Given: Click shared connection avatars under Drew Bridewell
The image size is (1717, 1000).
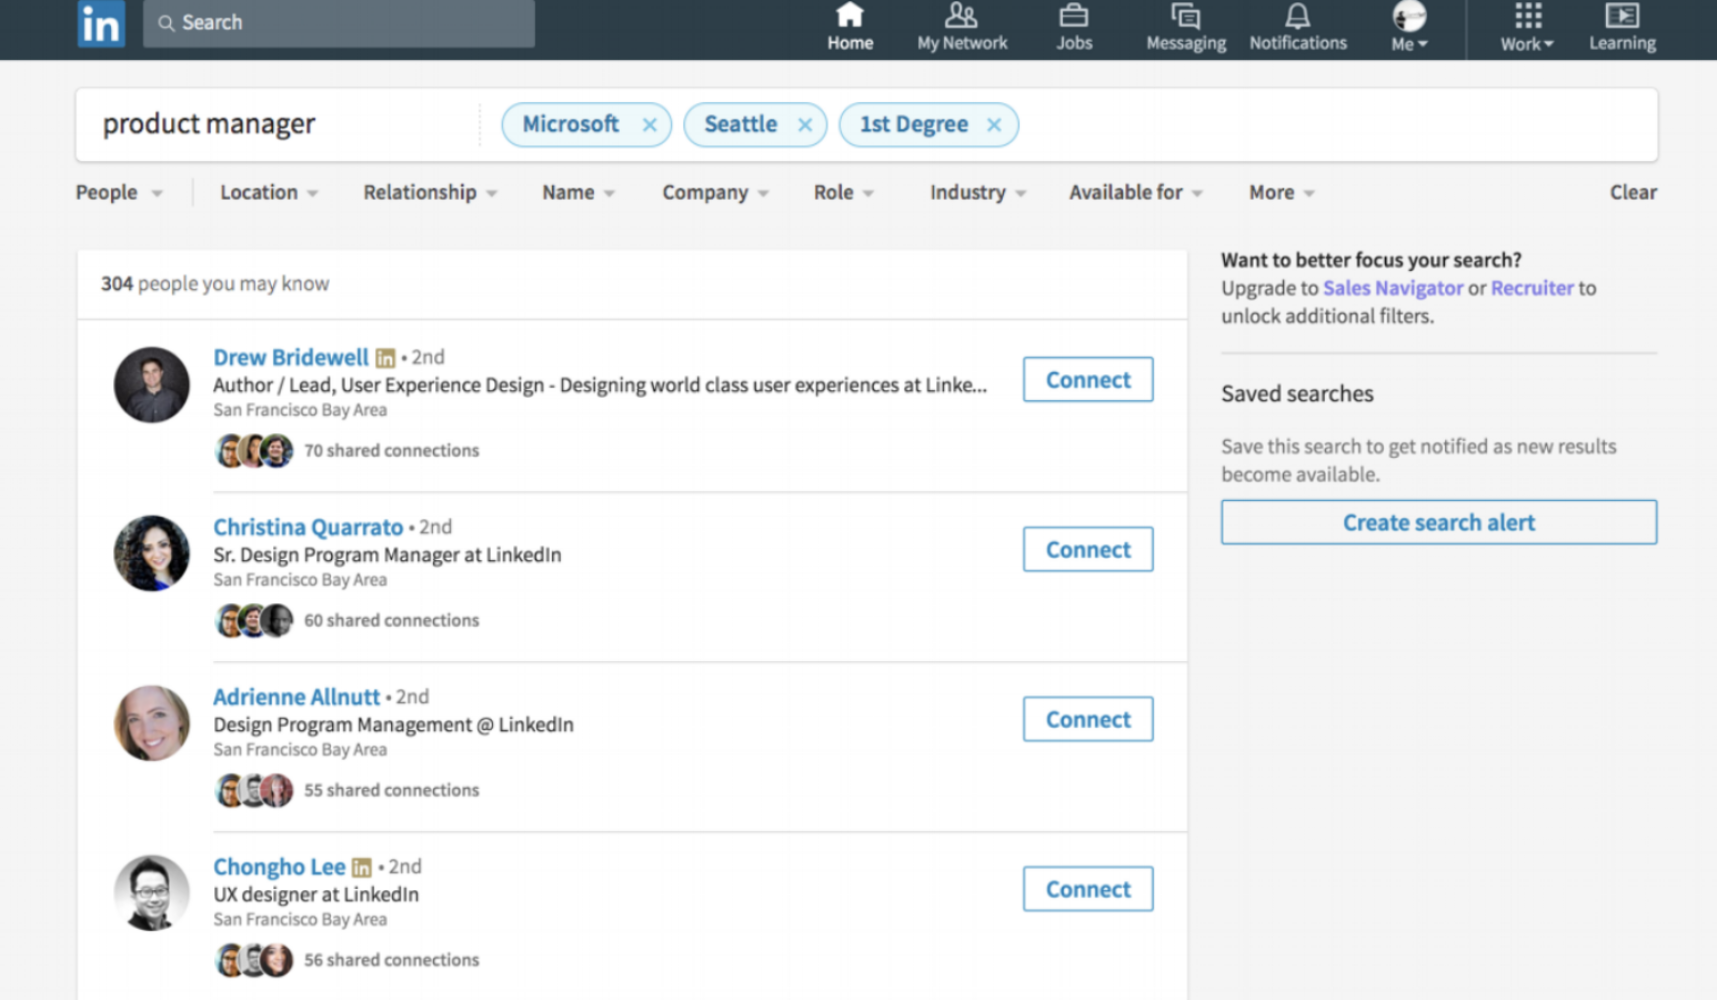Looking at the screenshot, I should tap(254, 451).
